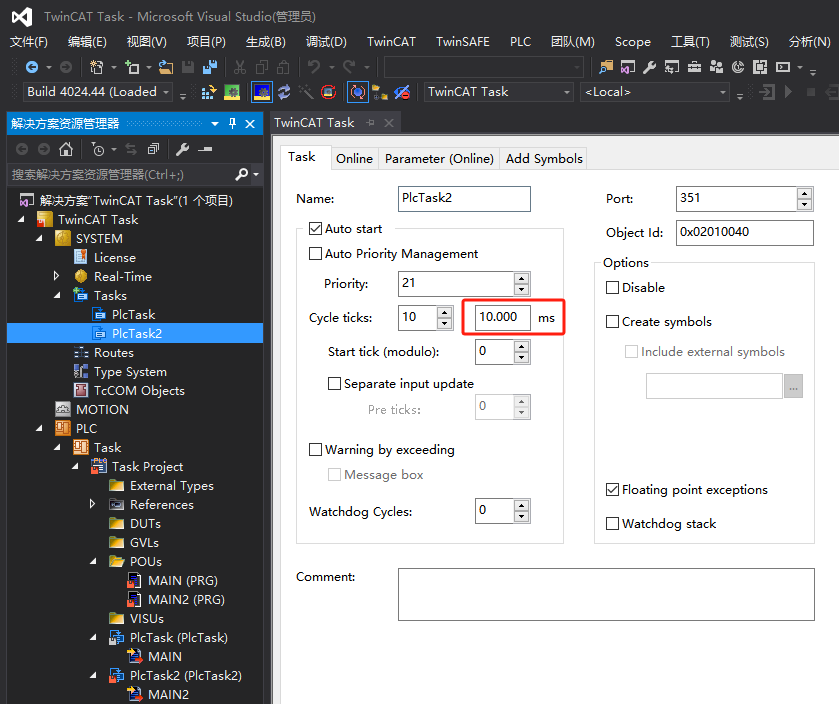Open the TwinCAT menu
This screenshot has width=839, height=704.
[x=391, y=42]
